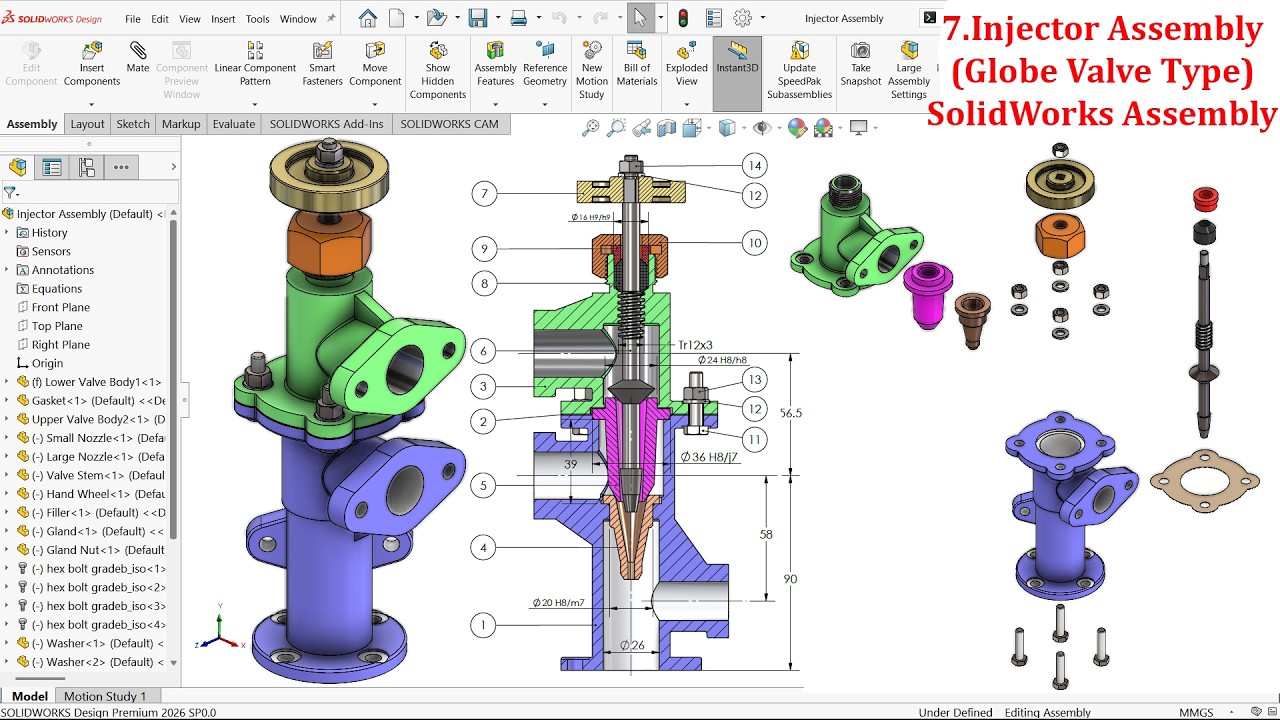Open the Options gear settings
The image size is (1280, 720).
pyautogui.click(x=742, y=18)
